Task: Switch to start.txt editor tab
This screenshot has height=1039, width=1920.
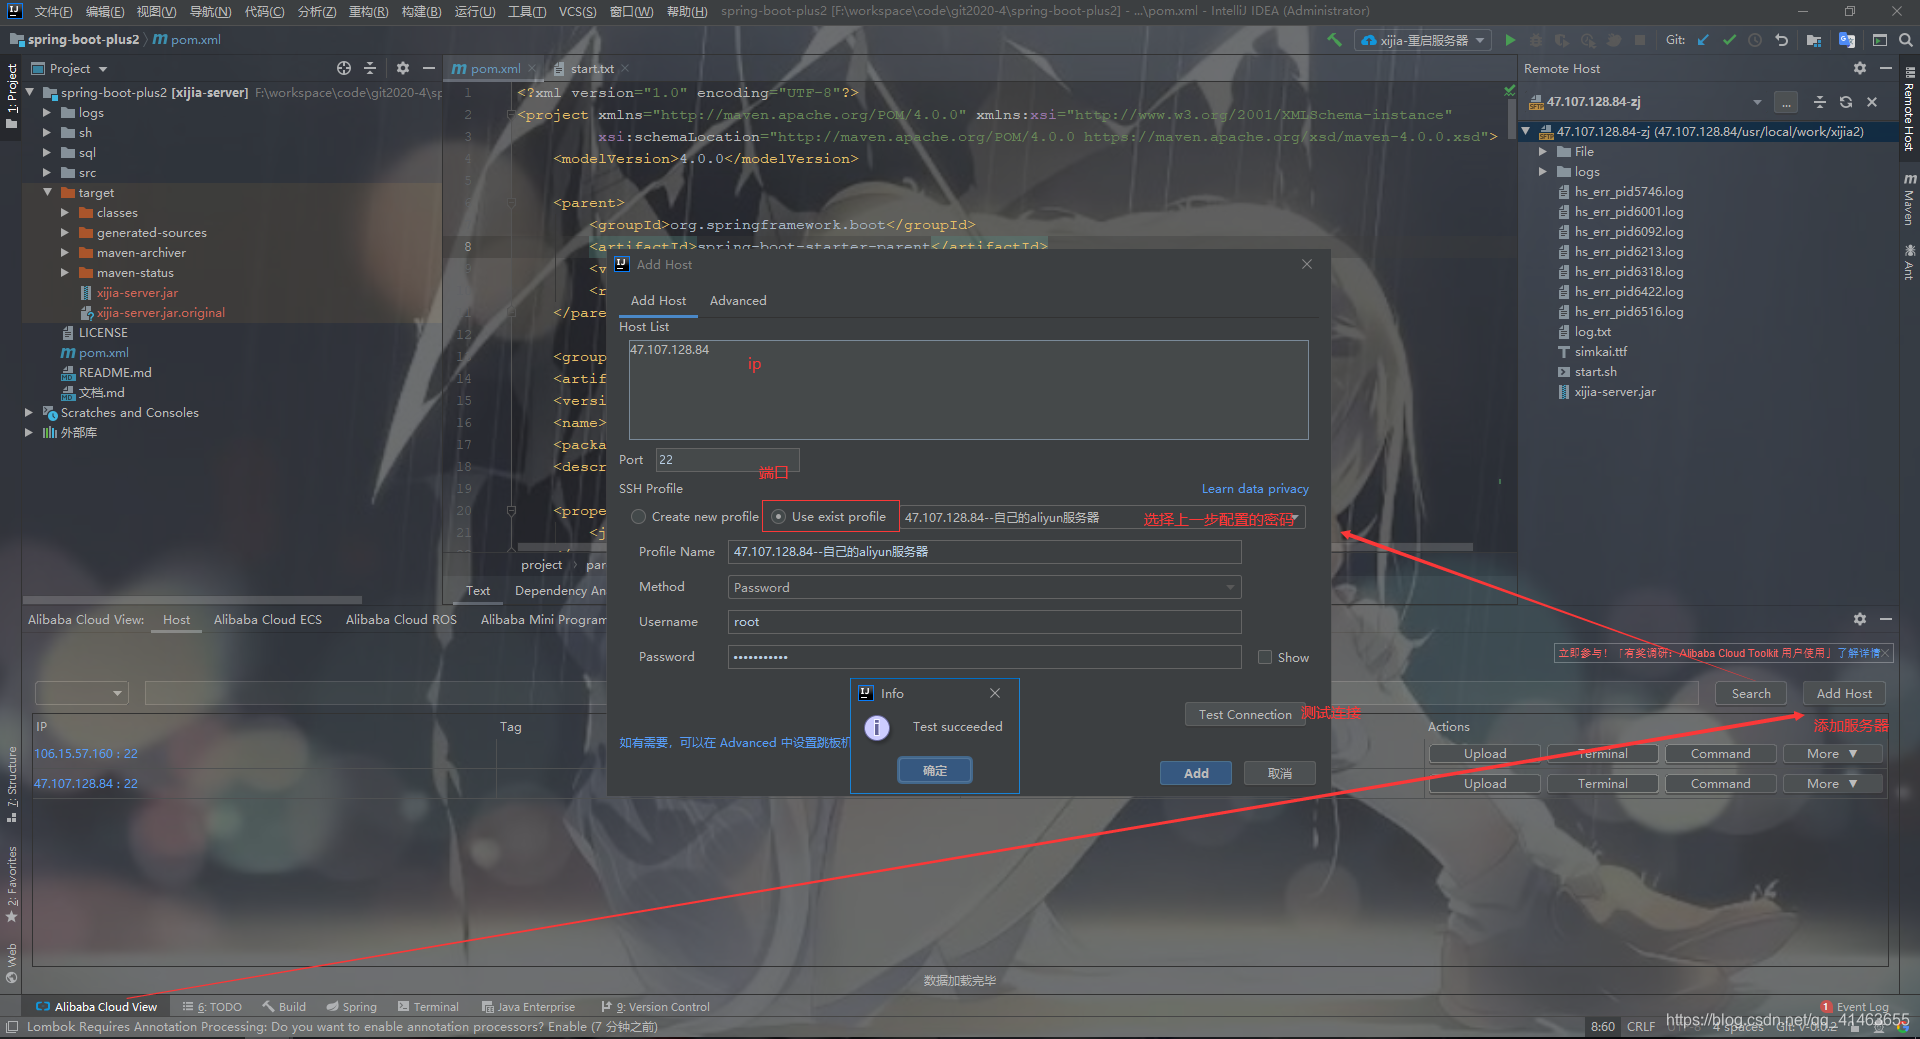Action: [592, 69]
